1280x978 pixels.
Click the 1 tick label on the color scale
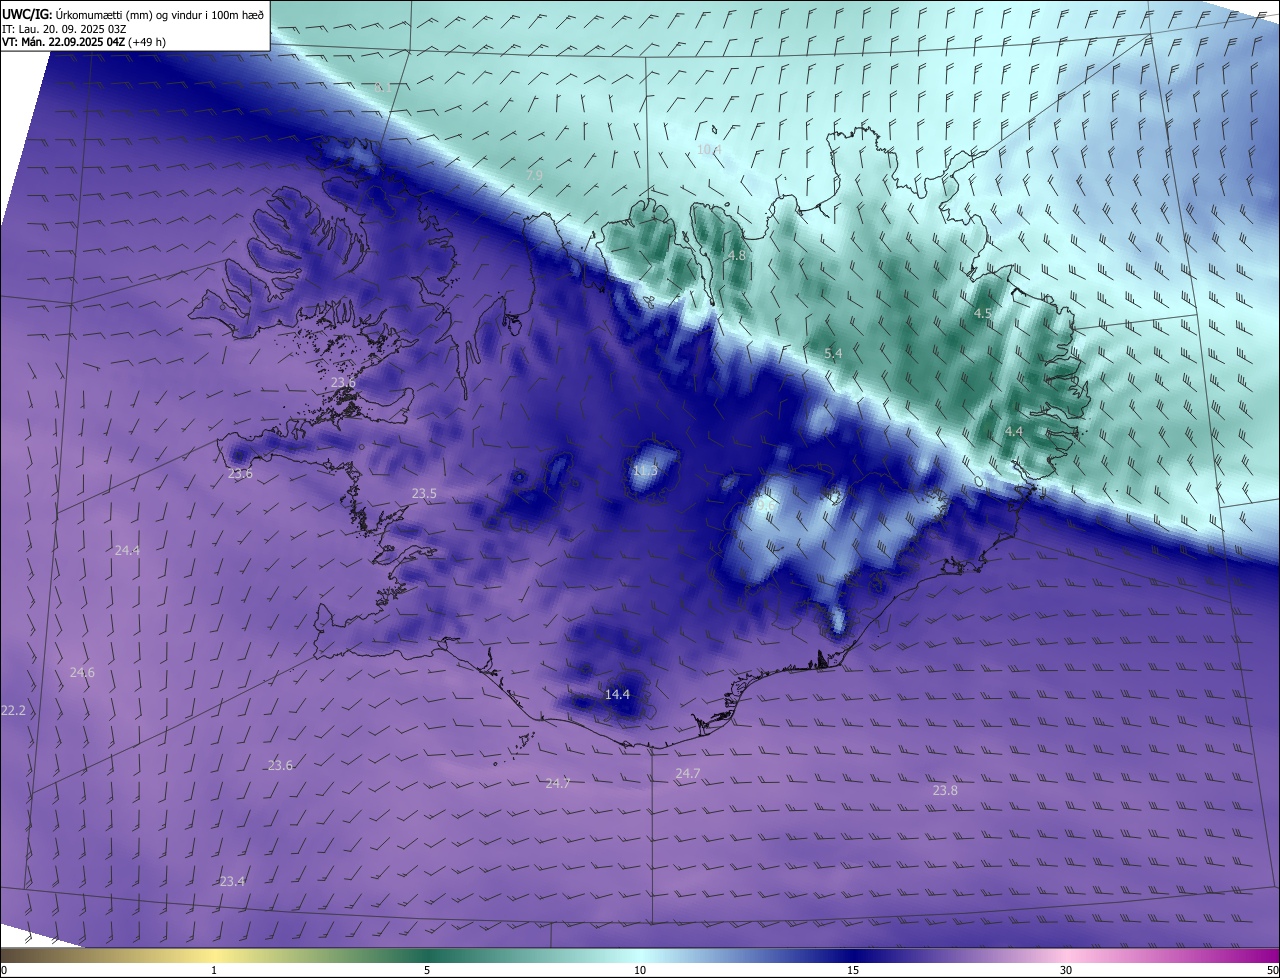coord(214,970)
